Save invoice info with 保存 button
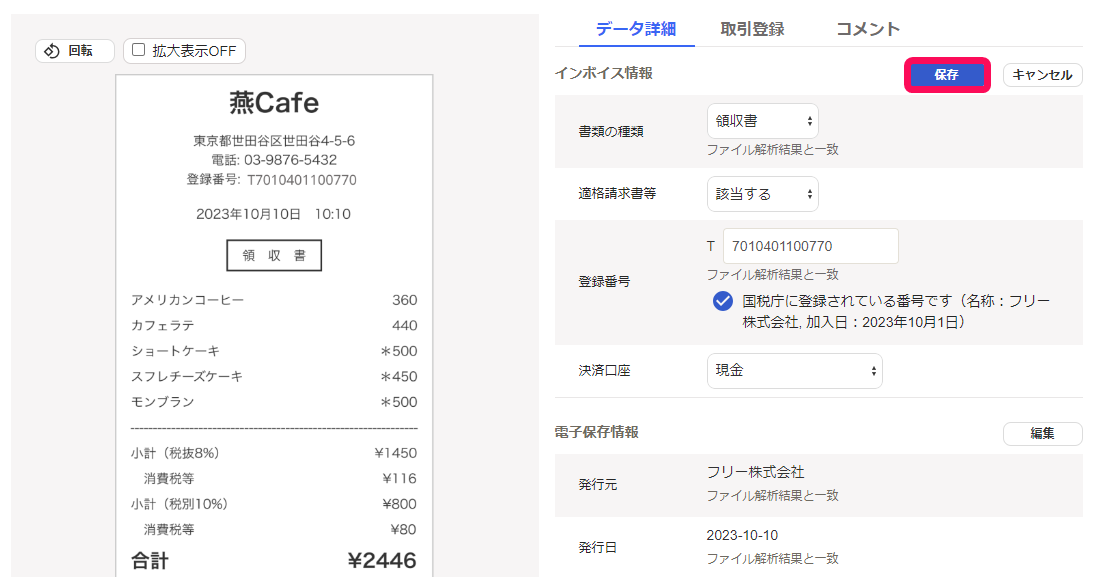Image resolution: width=1101 pixels, height=577 pixels. click(x=947, y=75)
